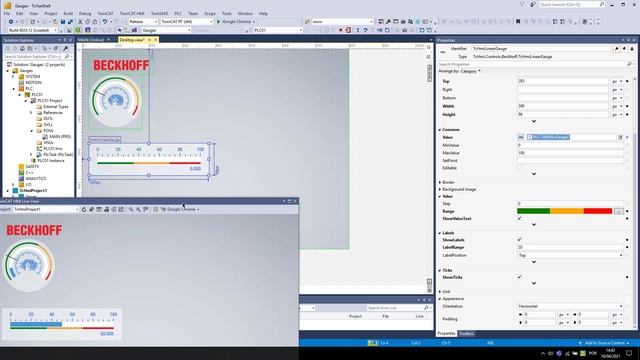Show more Common properties via down chevron
Viewport: 640px width, 360px height.
point(534,174)
